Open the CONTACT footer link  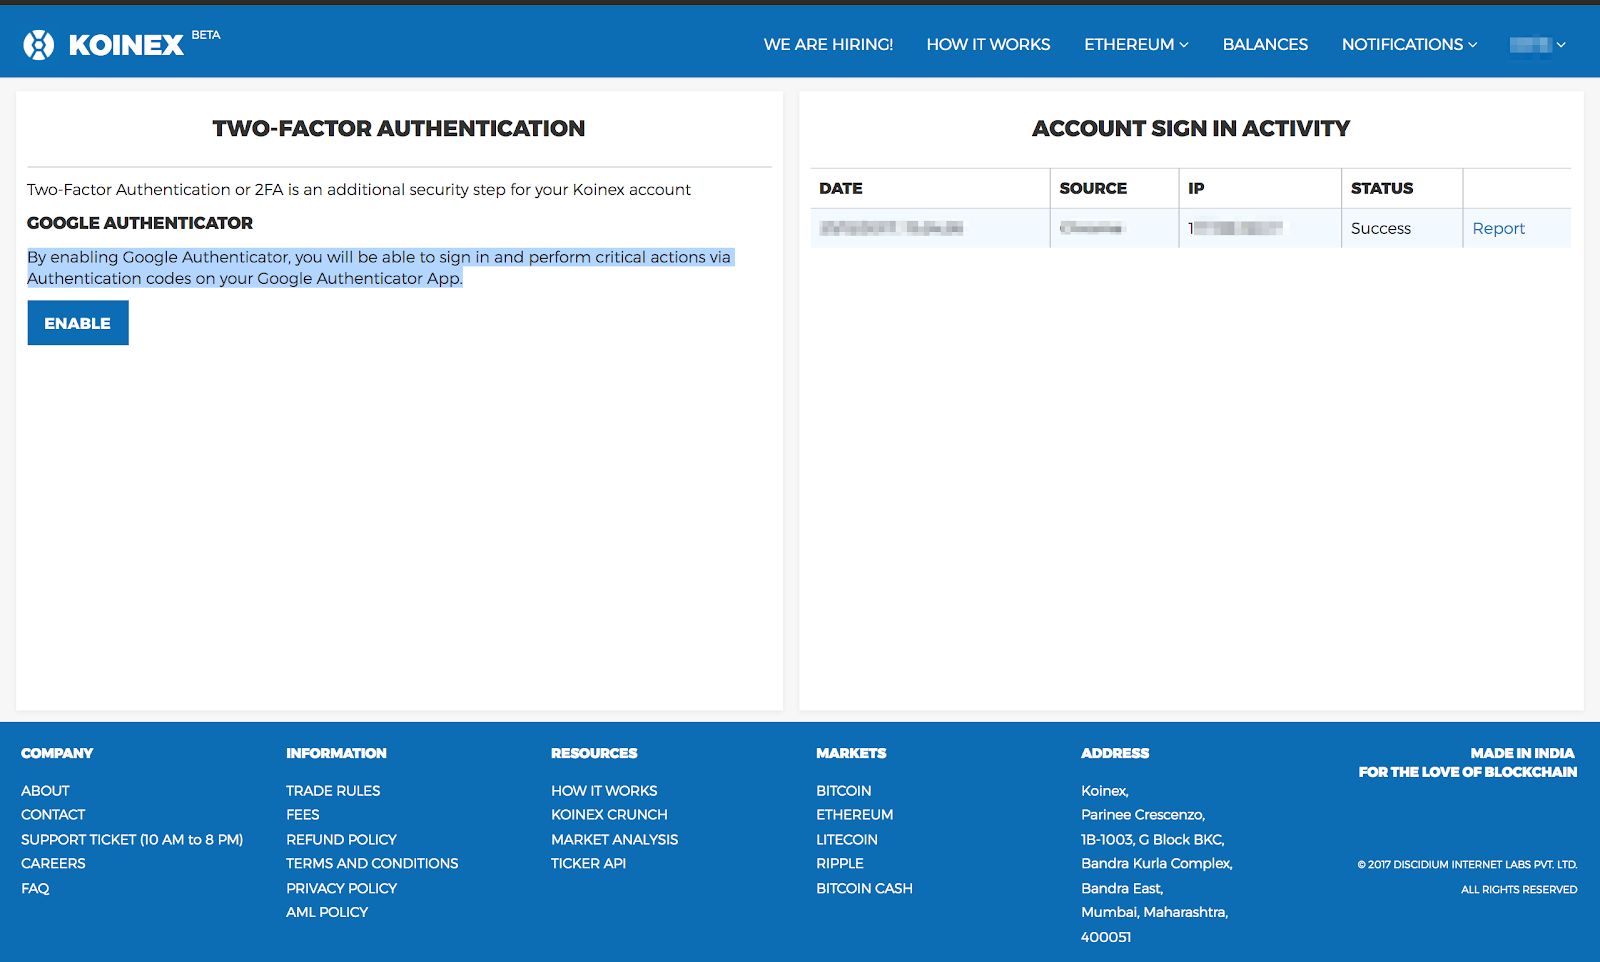53,815
